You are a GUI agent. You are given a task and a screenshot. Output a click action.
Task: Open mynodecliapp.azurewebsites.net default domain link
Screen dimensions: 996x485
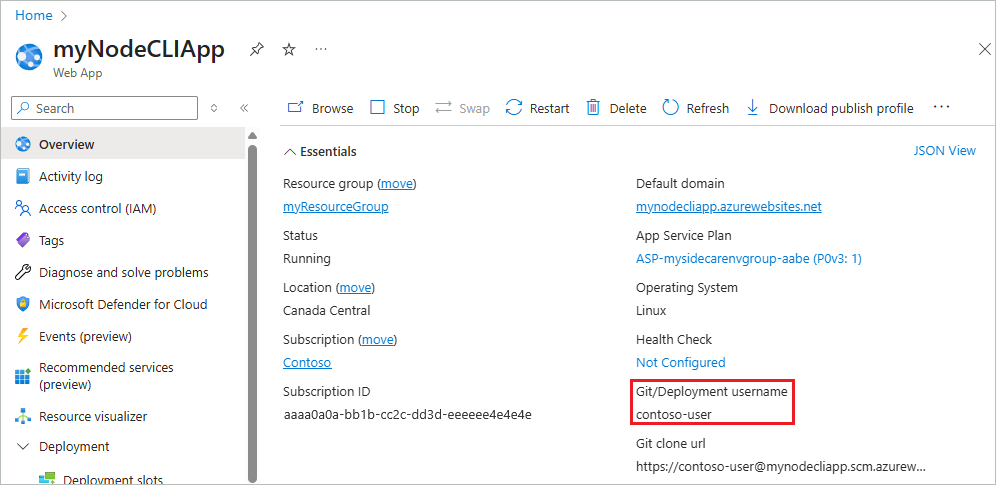[729, 207]
